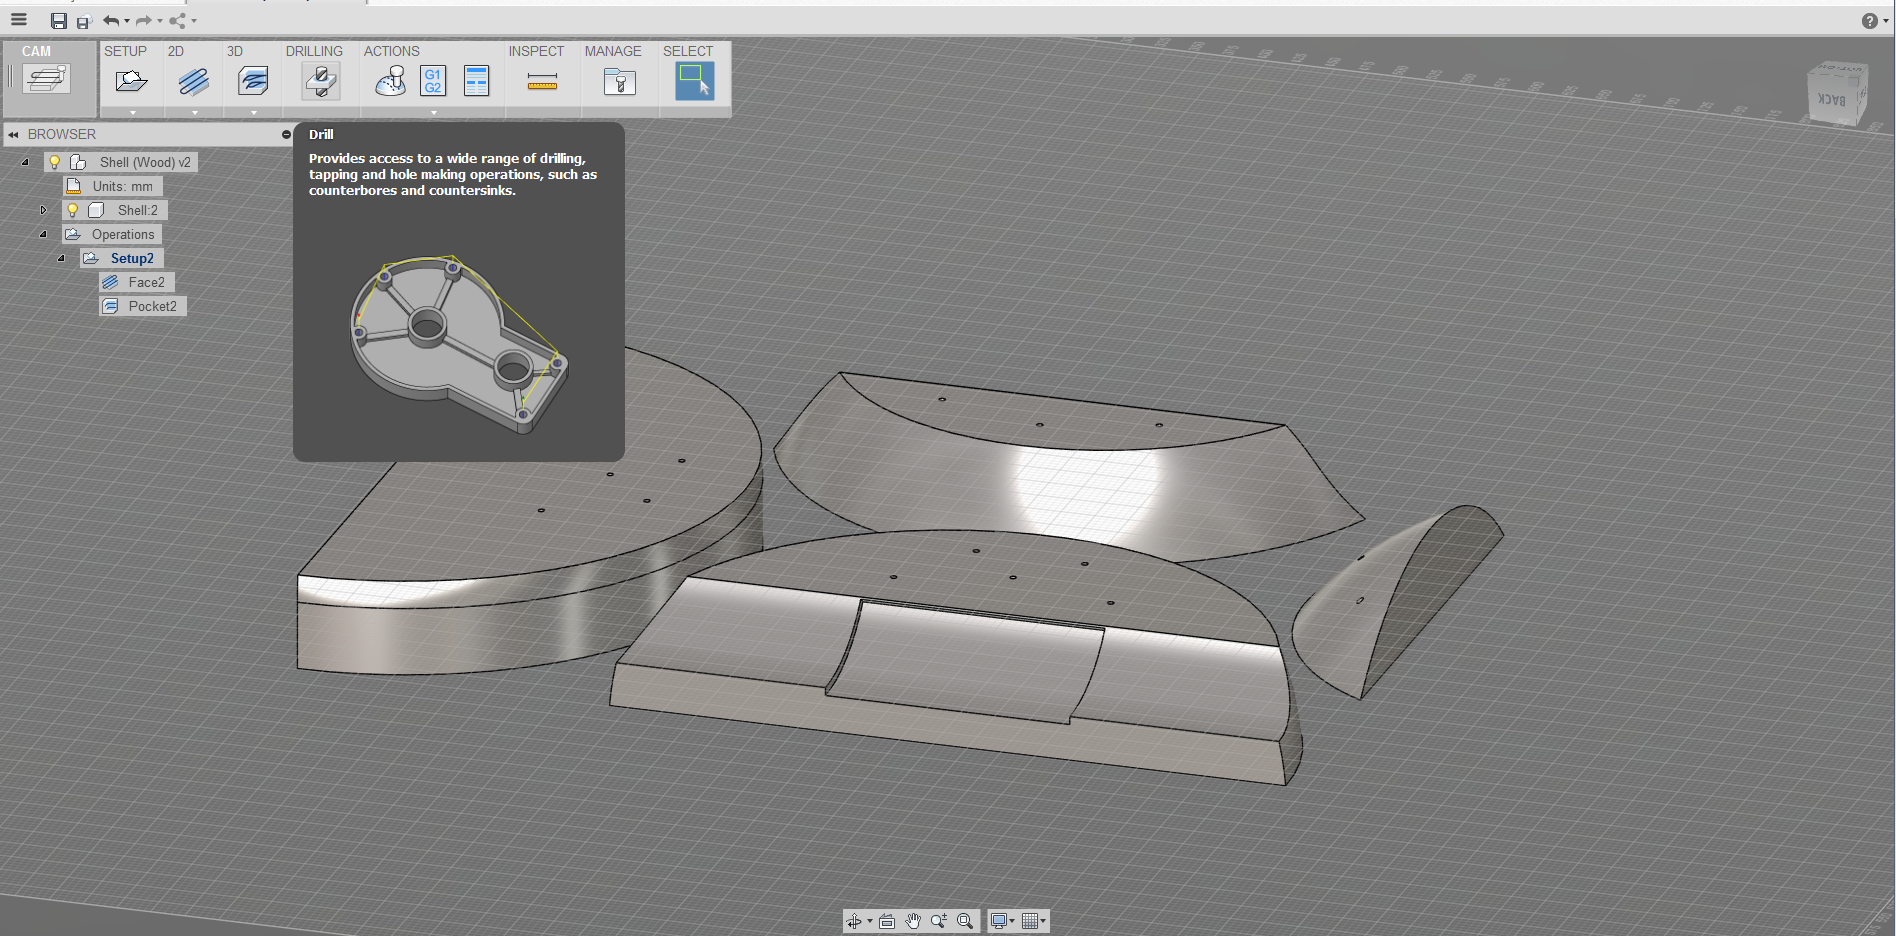Click the Save floppy disk icon
Screen dimensions: 1896x936
click(x=59, y=21)
